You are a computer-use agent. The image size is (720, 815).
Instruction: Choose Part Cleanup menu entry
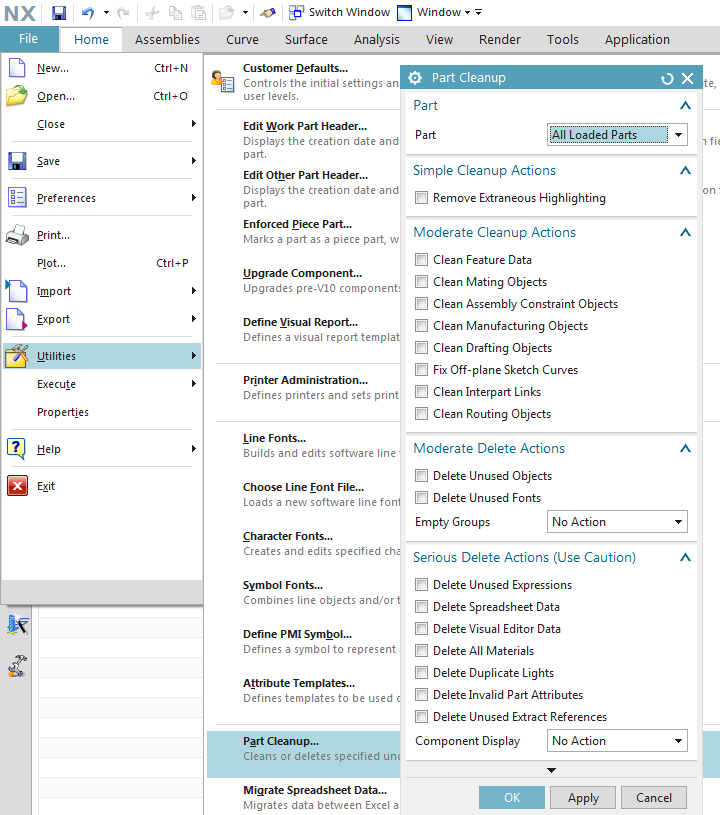(x=304, y=754)
